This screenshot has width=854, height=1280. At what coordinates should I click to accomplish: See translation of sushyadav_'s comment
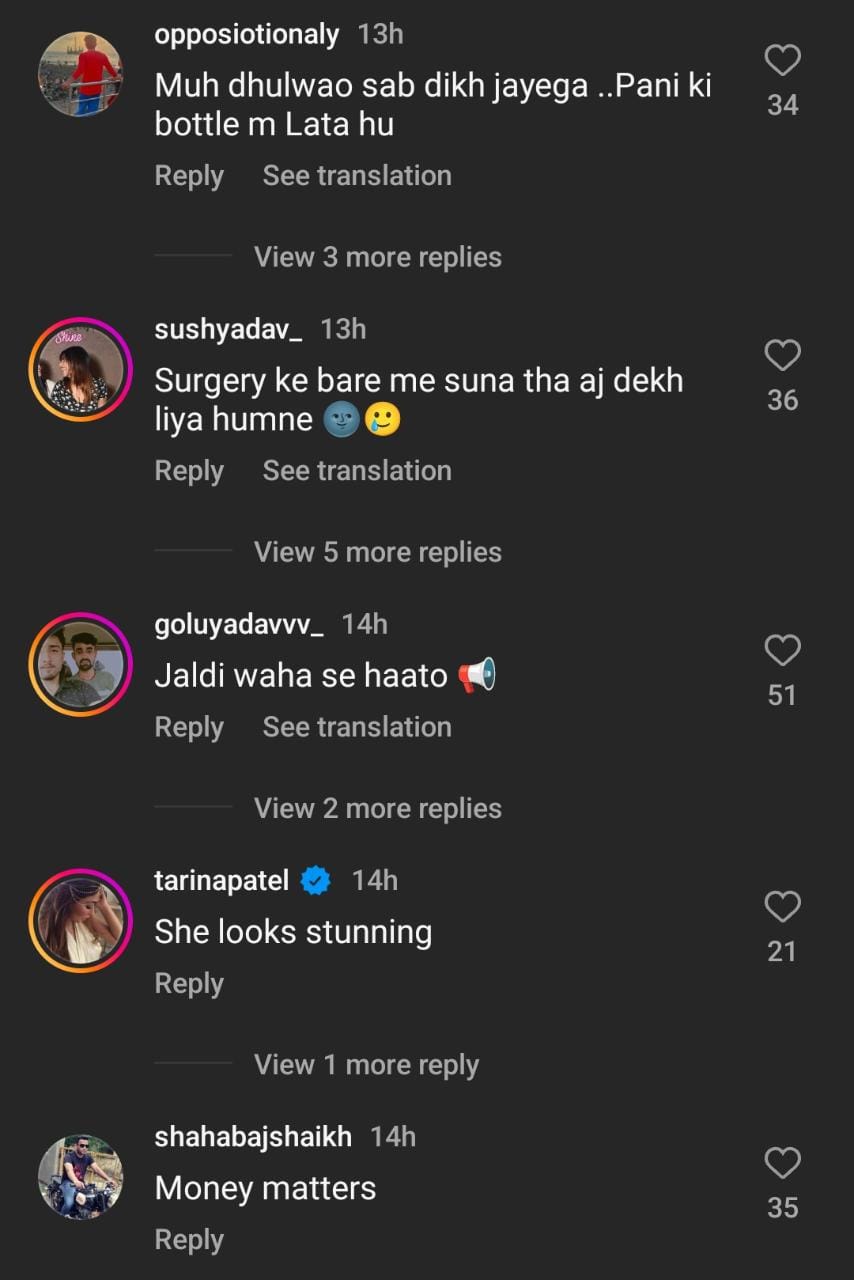click(x=357, y=471)
